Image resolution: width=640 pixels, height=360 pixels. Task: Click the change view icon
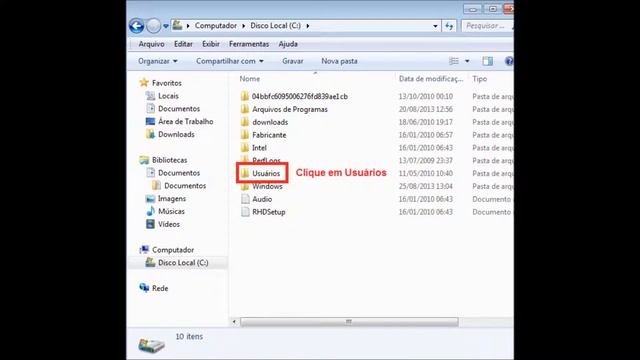[x=454, y=61]
